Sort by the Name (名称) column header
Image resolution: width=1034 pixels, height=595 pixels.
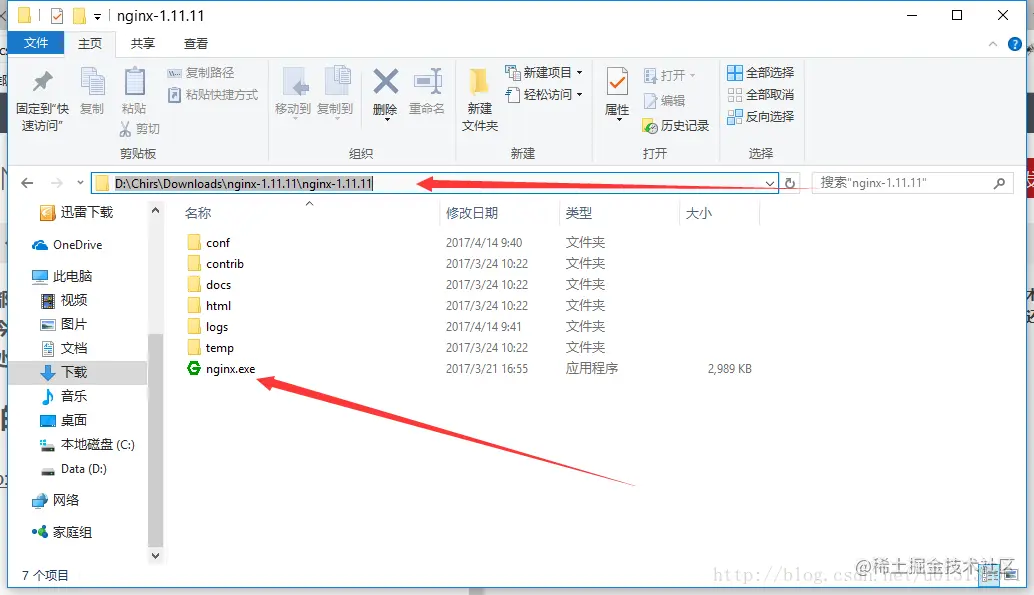click(x=198, y=213)
